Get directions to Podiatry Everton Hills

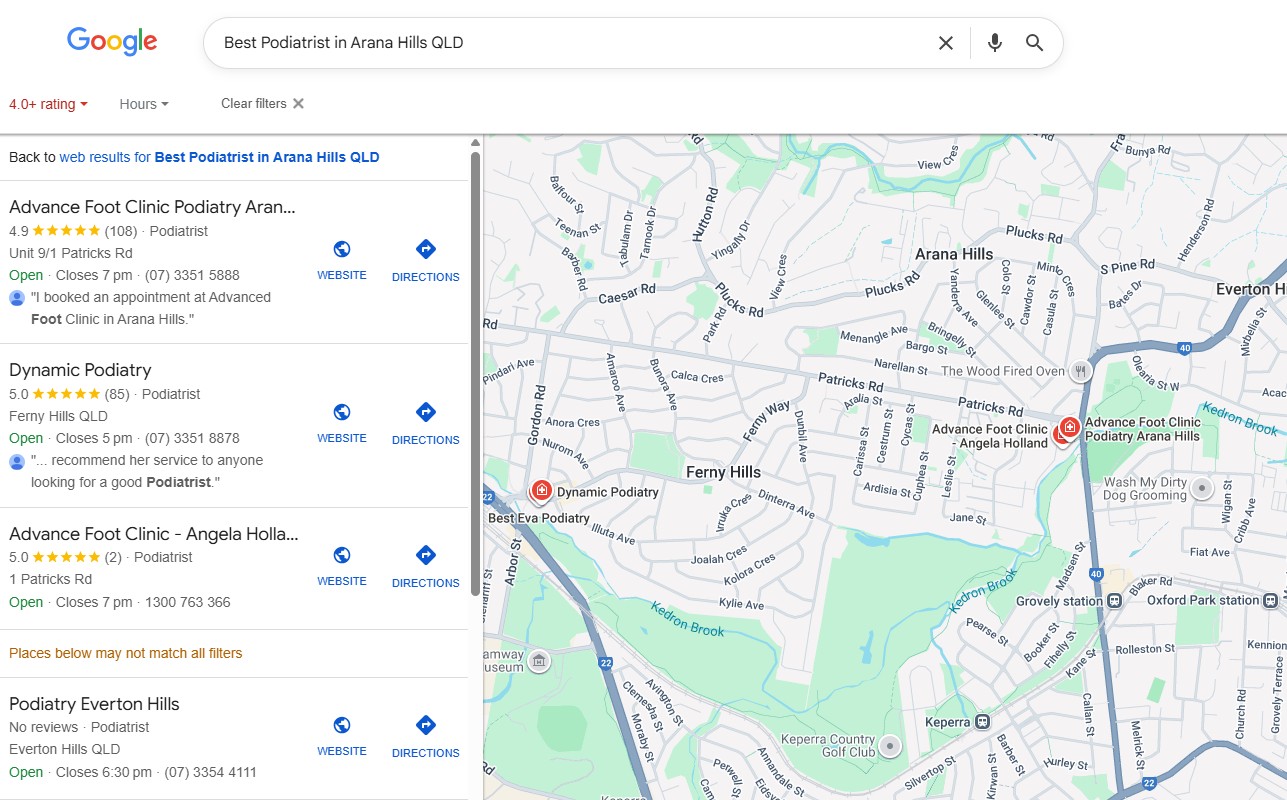[x=425, y=735]
